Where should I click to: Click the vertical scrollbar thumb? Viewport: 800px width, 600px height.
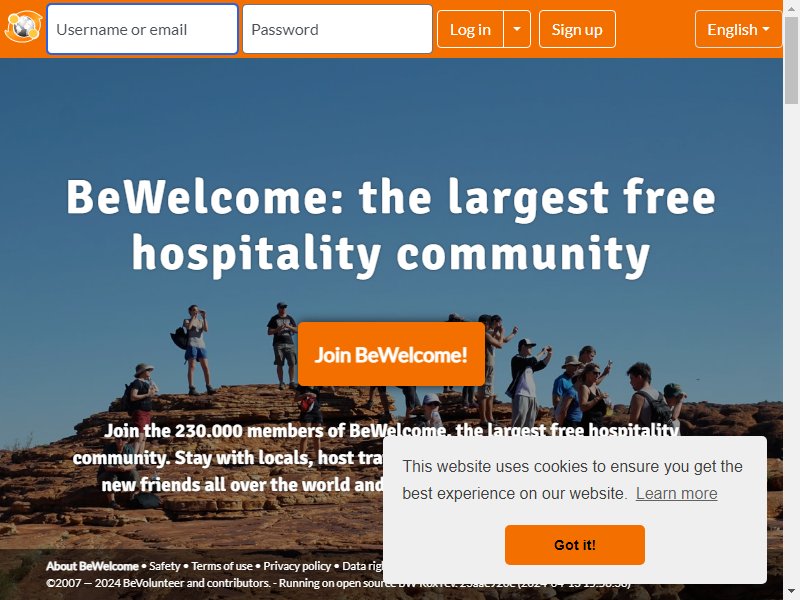pos(791,59)
